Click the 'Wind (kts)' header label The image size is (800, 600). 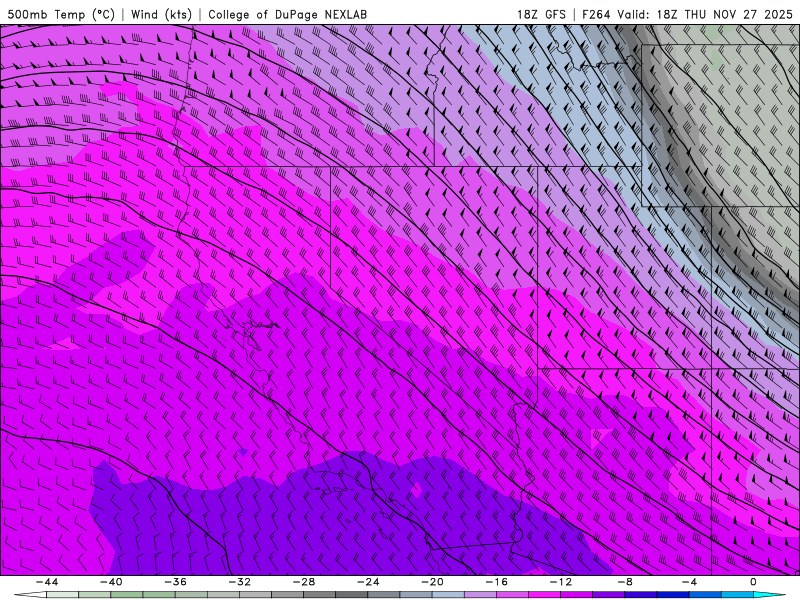coord(161,14)
